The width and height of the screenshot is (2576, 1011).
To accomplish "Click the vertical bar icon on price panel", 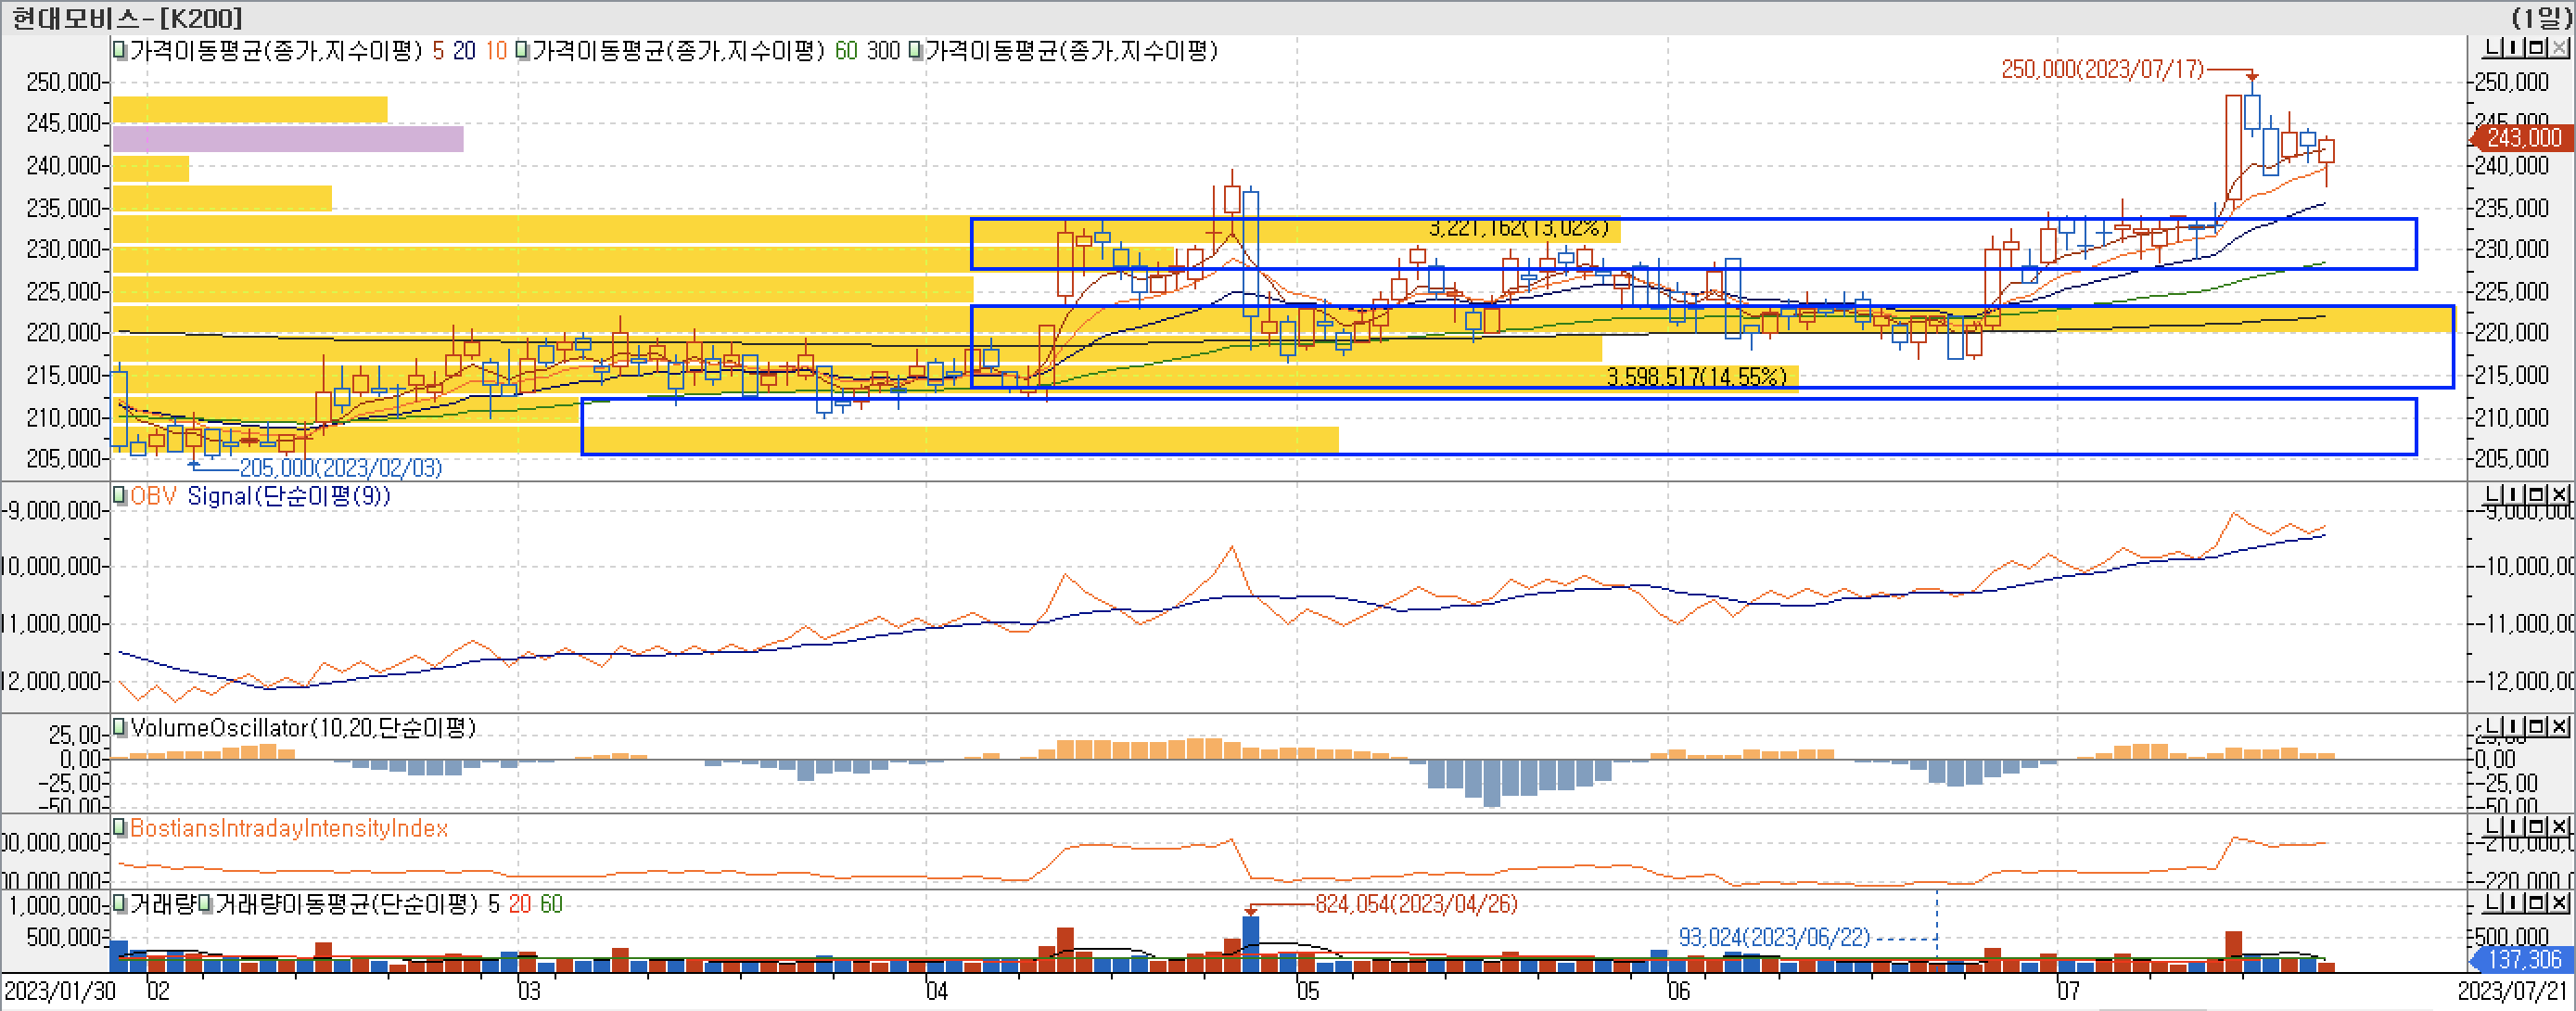I will pos(2513,47).
